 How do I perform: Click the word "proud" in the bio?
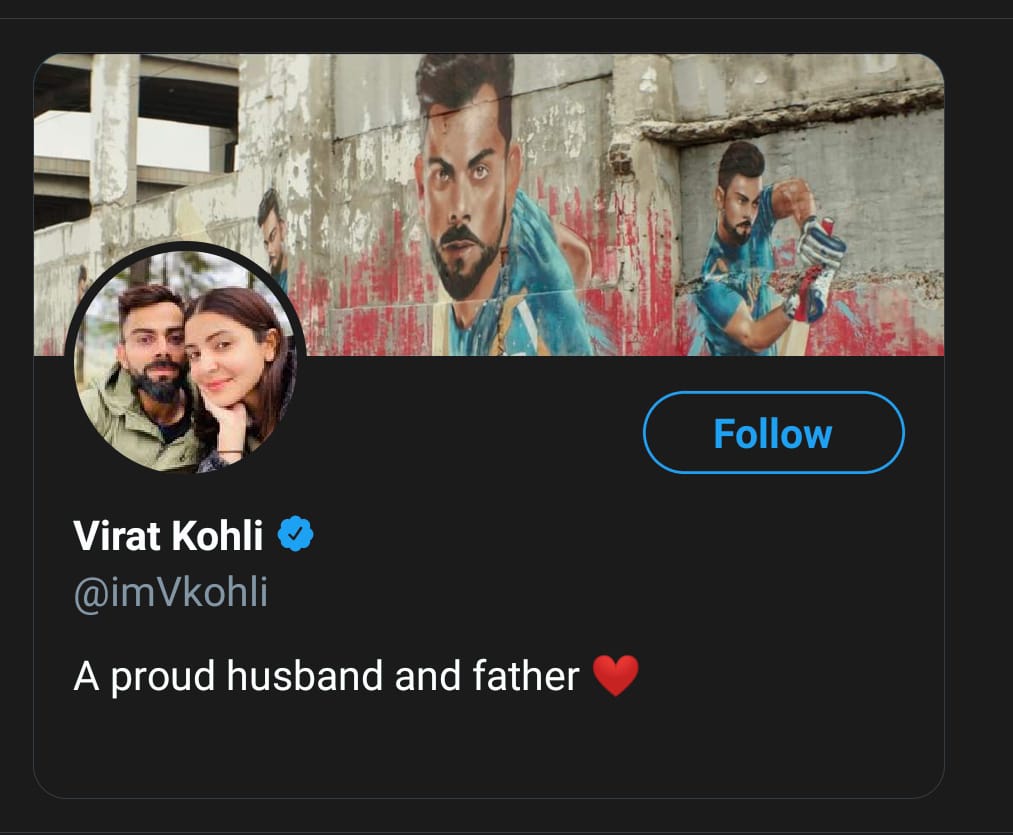point(163,677)
